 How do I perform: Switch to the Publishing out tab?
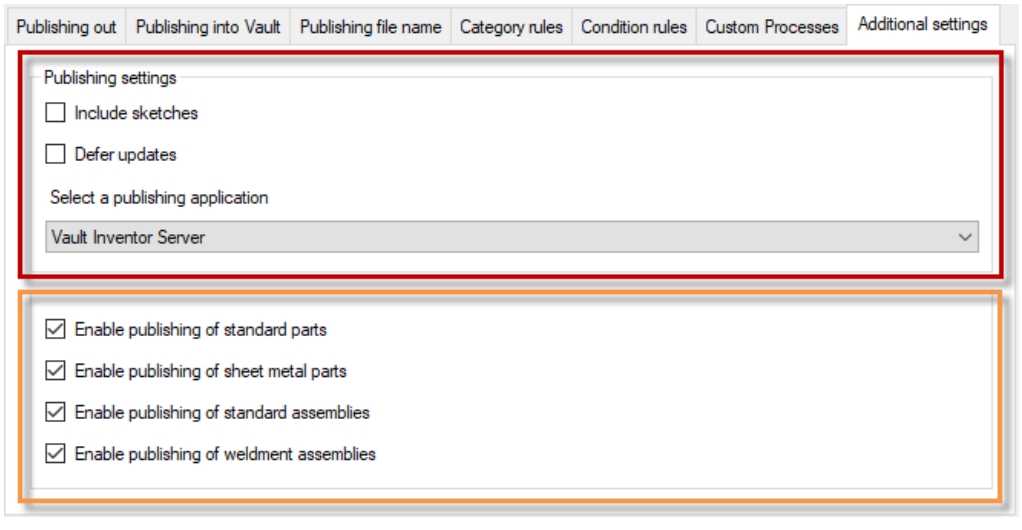[66, 27]
